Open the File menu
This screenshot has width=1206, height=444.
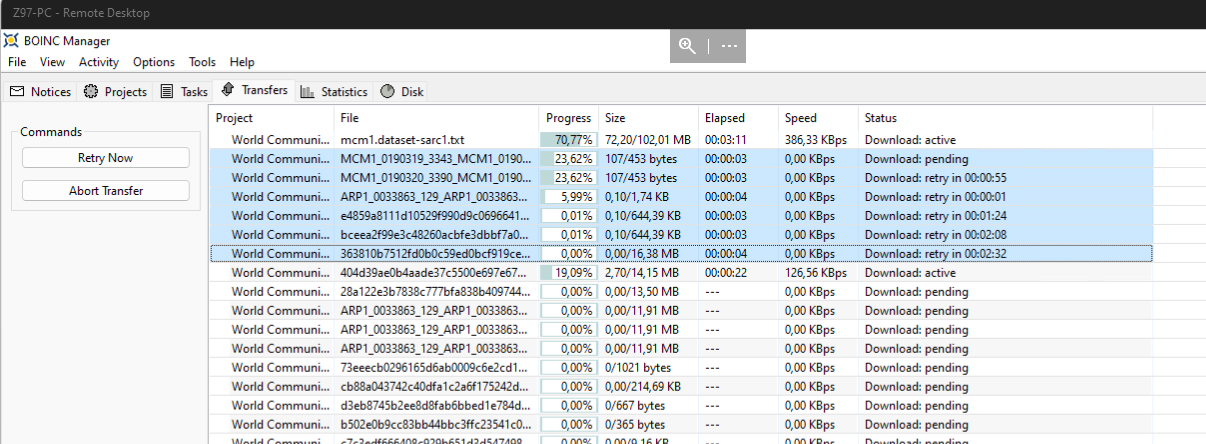pos(17,62)
